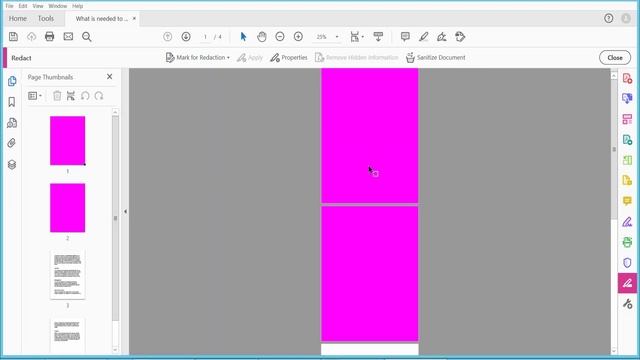Upload the file using the cloud icon
Image resolution: width=640 pixels, height=360 pixels.
[31, 37]
